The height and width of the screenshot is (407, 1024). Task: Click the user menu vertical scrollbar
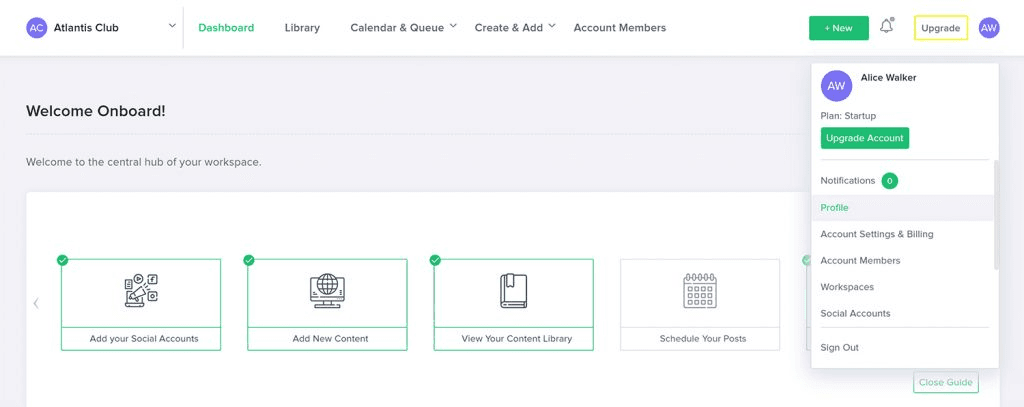click(x=996, y=214)
